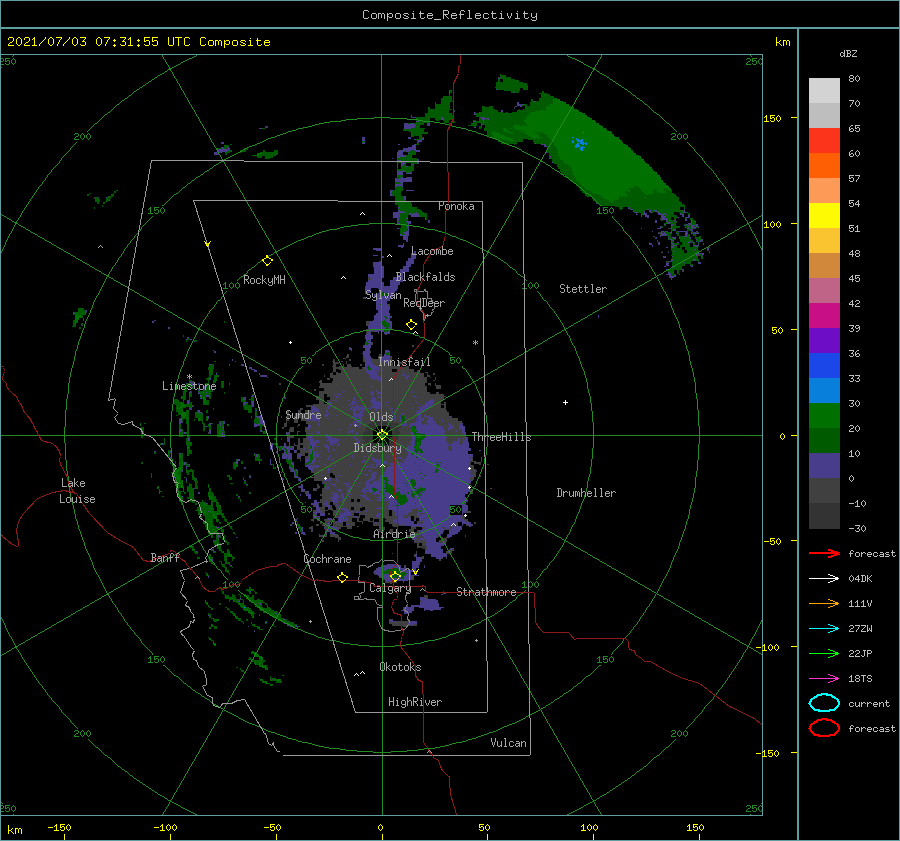Click the Okotoks city label
The width and height of the screenshot is (900, 841).
point(400,667)
